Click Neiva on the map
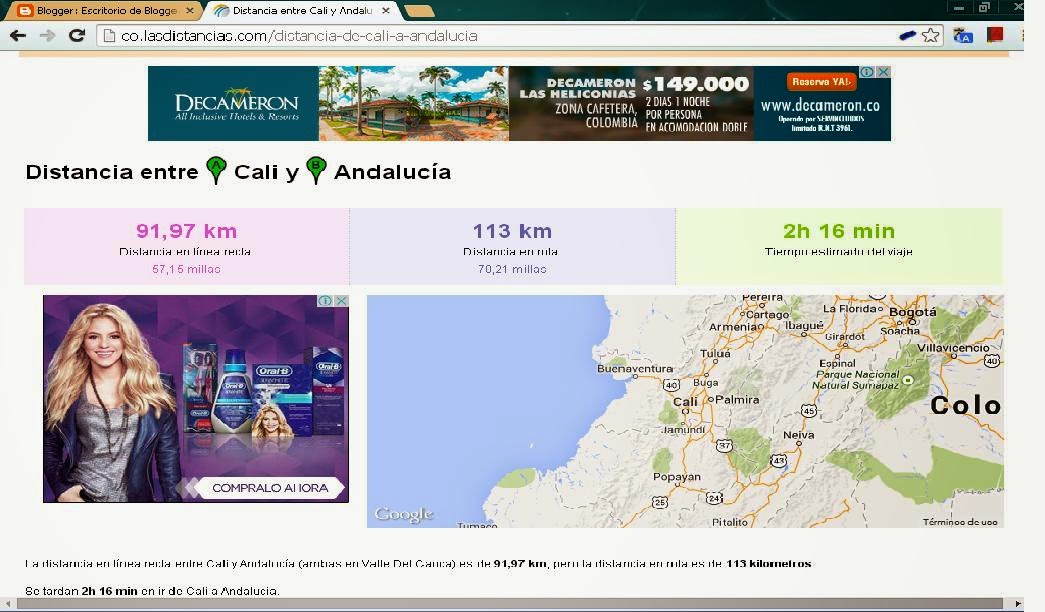Screen dimensions: 1045x612 pos(798,435)
